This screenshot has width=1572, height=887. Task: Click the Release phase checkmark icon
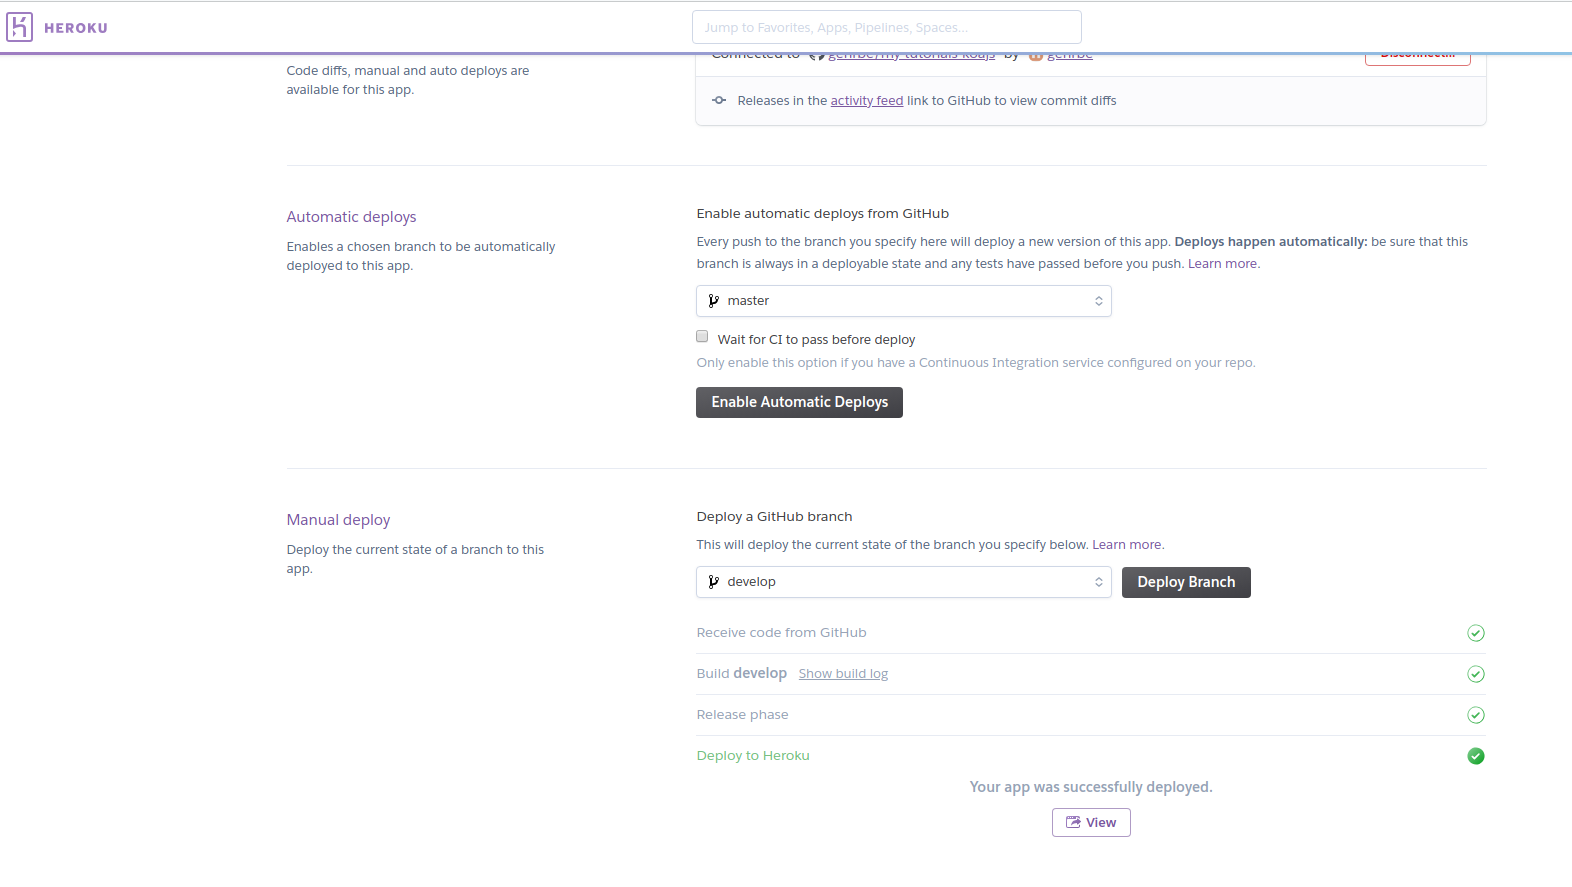[x=1475, y=715]
